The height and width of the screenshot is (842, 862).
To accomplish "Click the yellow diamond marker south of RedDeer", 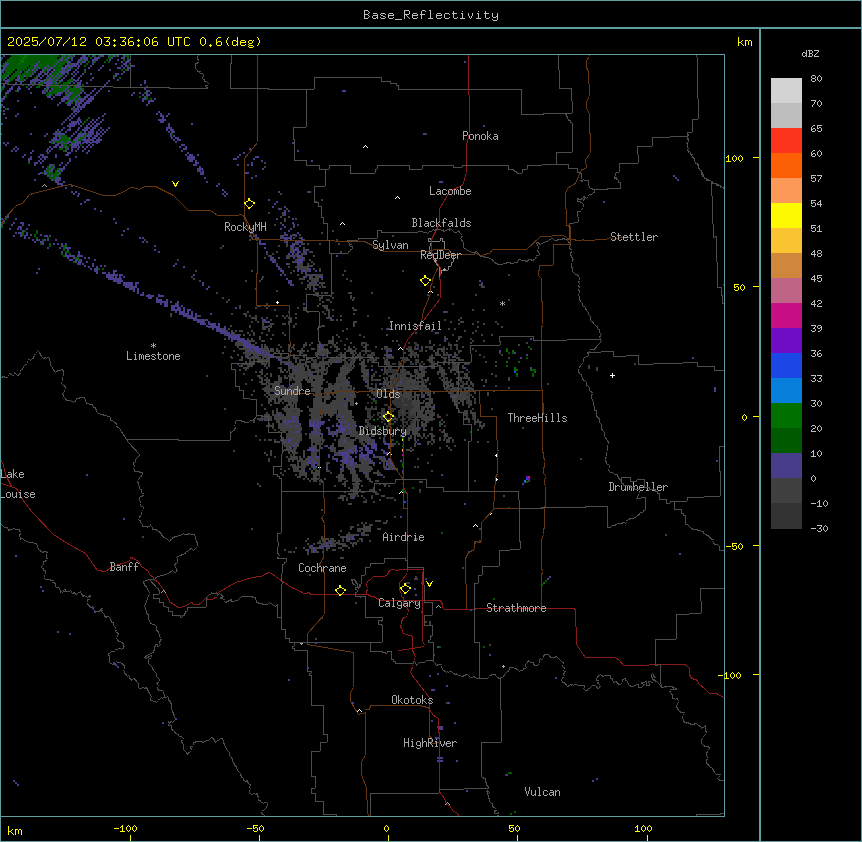I will pyautogui.click(x=425, y=281).
